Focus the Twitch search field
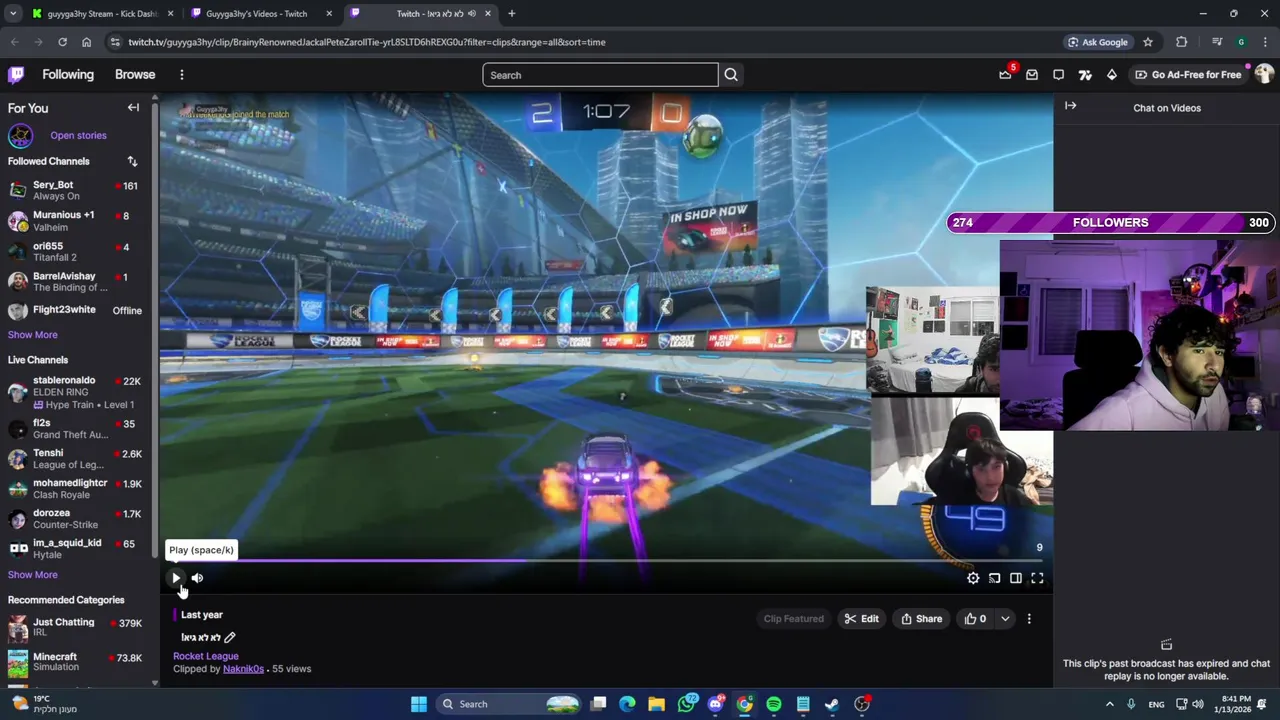This screenshot has height=720, width=1280. (x=600, y=75)
